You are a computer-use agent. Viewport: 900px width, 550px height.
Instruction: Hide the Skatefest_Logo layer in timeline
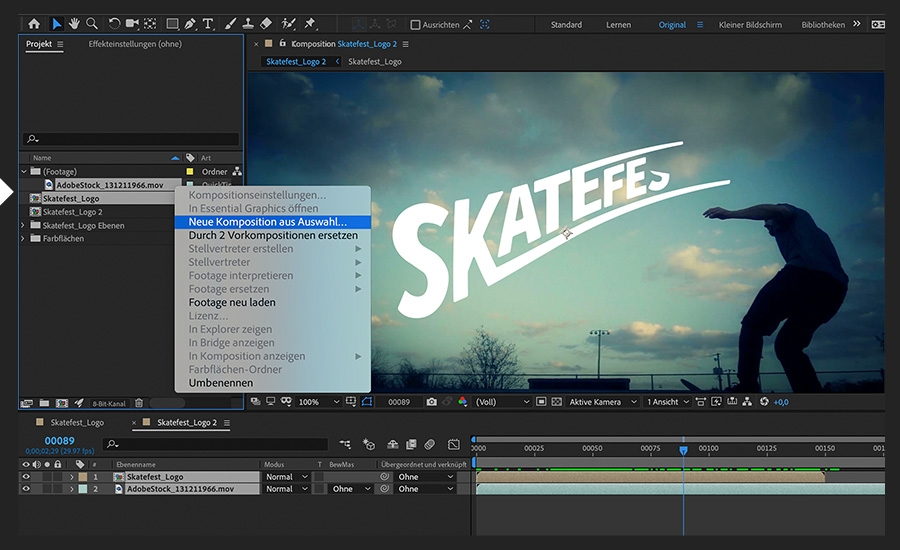pyautogui.click(x=27, y=477)
